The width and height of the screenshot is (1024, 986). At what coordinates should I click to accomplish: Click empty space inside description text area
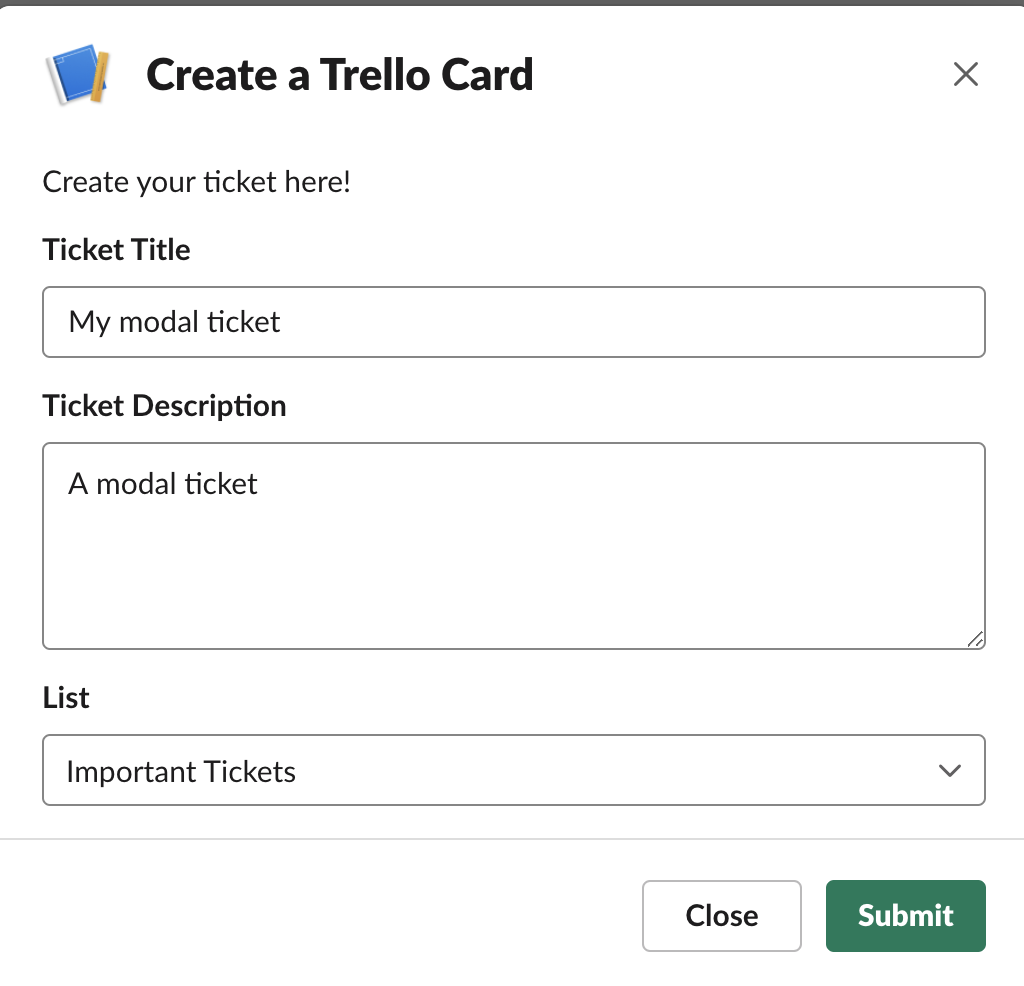pyautogui.click(x=513, y=575)
